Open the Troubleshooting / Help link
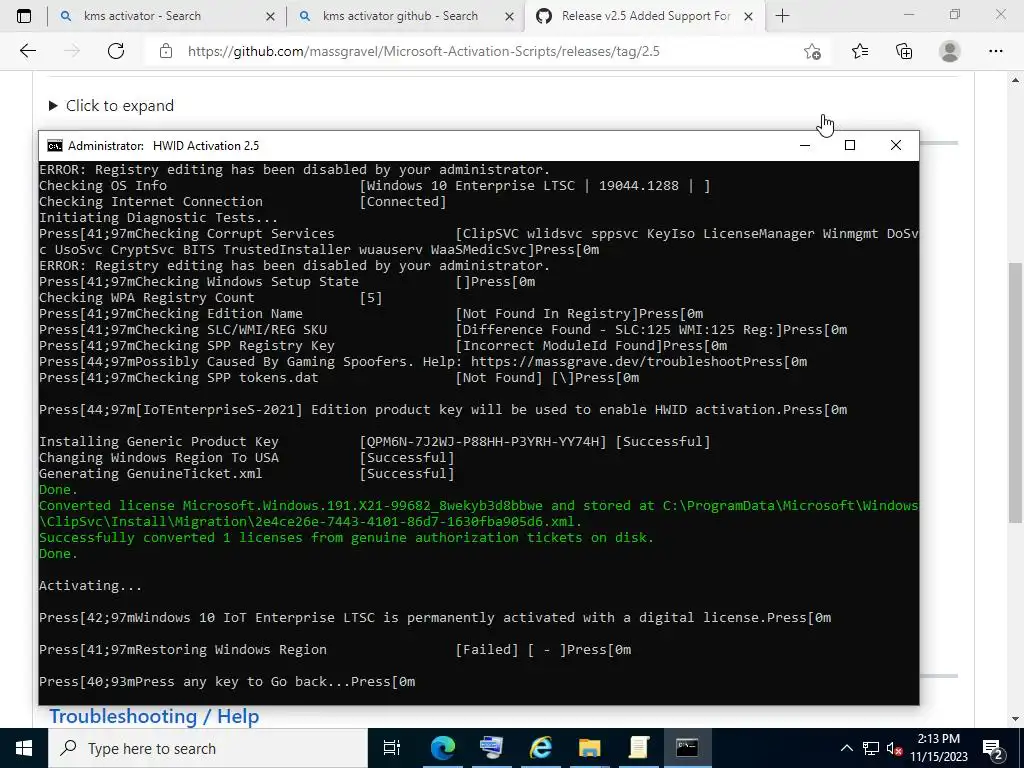The height and width of the screenshot is (768, 1024). click(x=154, y=716)
